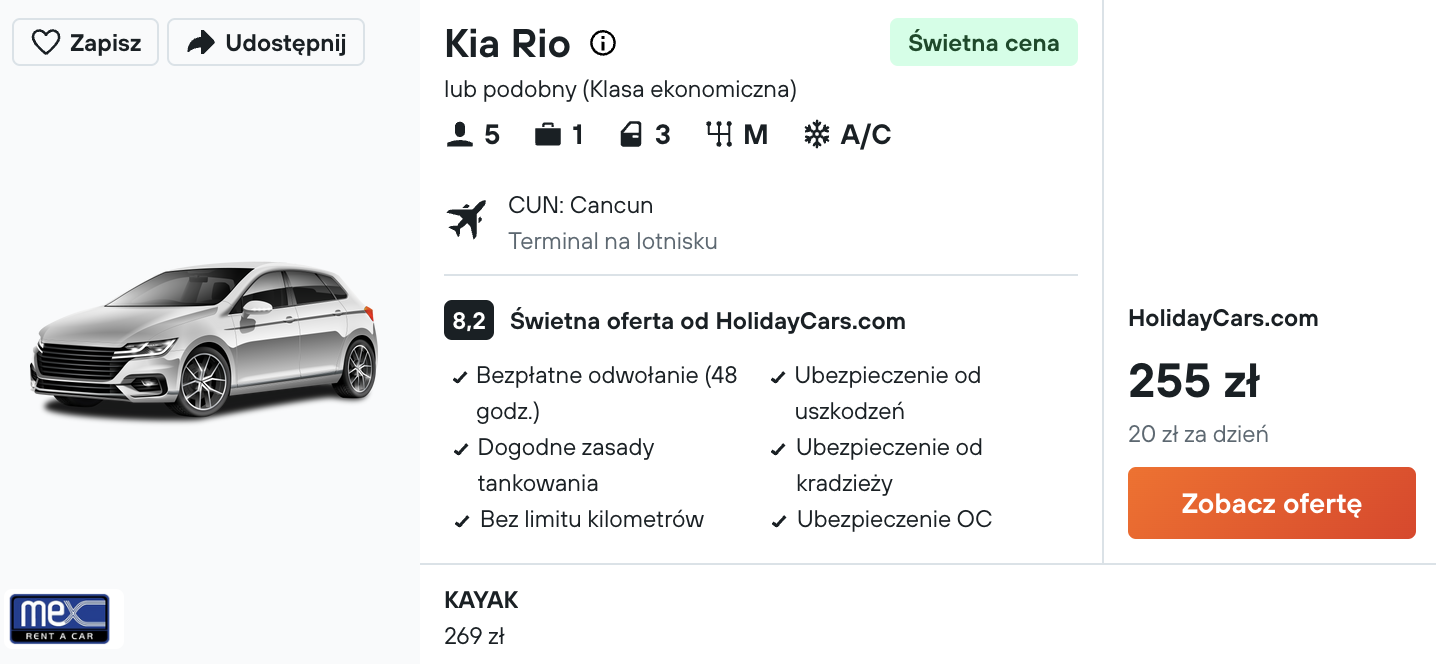
Task: Open the Kia Rio title link
Action: [507, 43]
